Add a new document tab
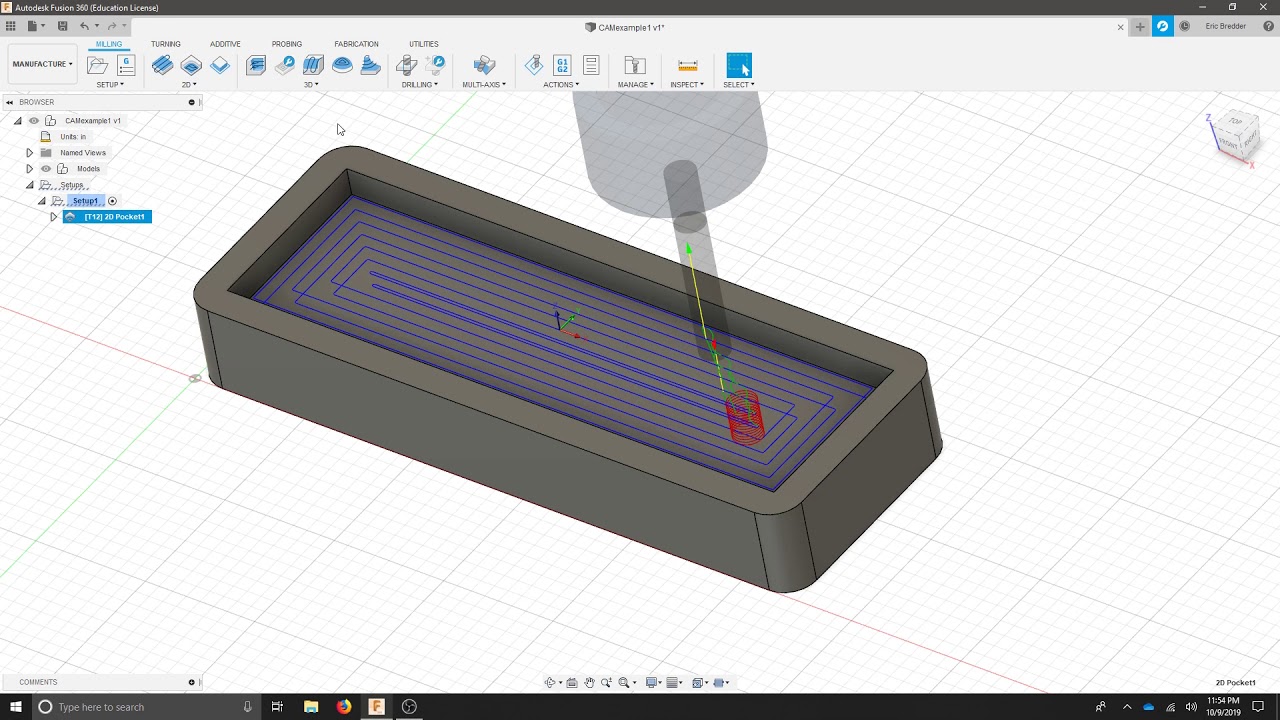Viewport: 1280px width, 720px height. coord(1140,27)
